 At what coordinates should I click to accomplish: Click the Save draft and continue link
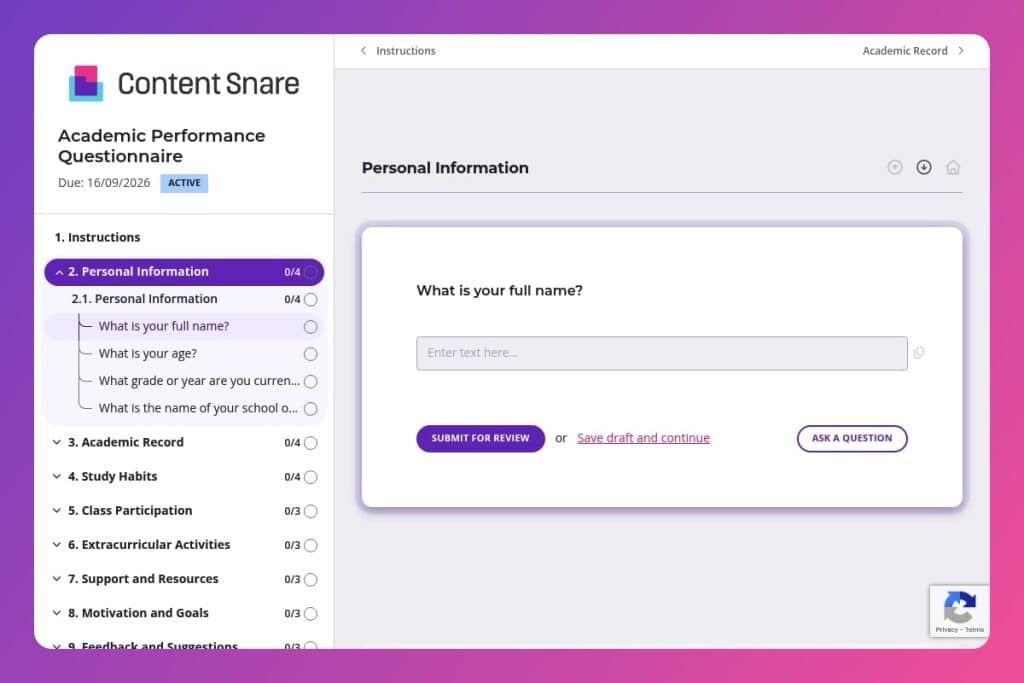click(x=643, y=438)
